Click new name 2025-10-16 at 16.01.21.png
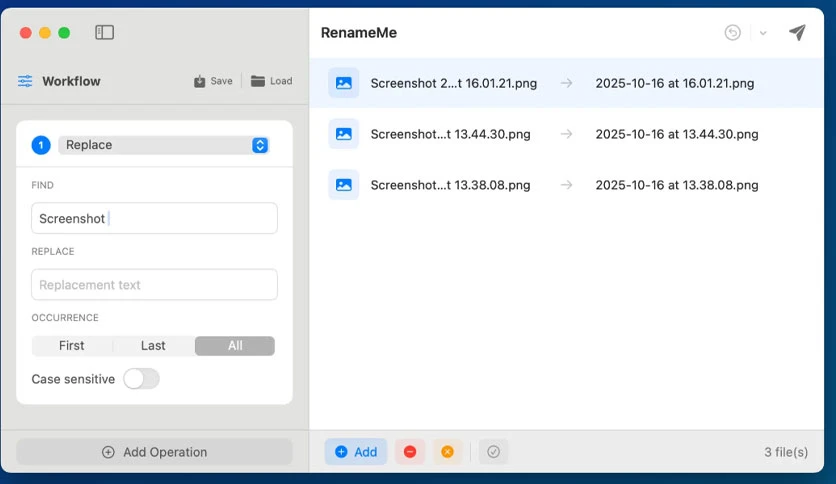The image size is (836, 484). pos(674,83)
